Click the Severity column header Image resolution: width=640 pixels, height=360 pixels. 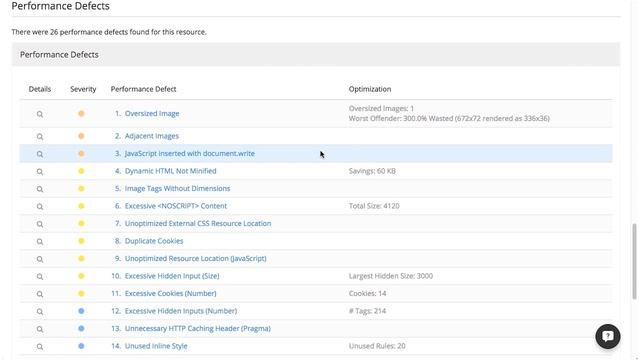83,89
